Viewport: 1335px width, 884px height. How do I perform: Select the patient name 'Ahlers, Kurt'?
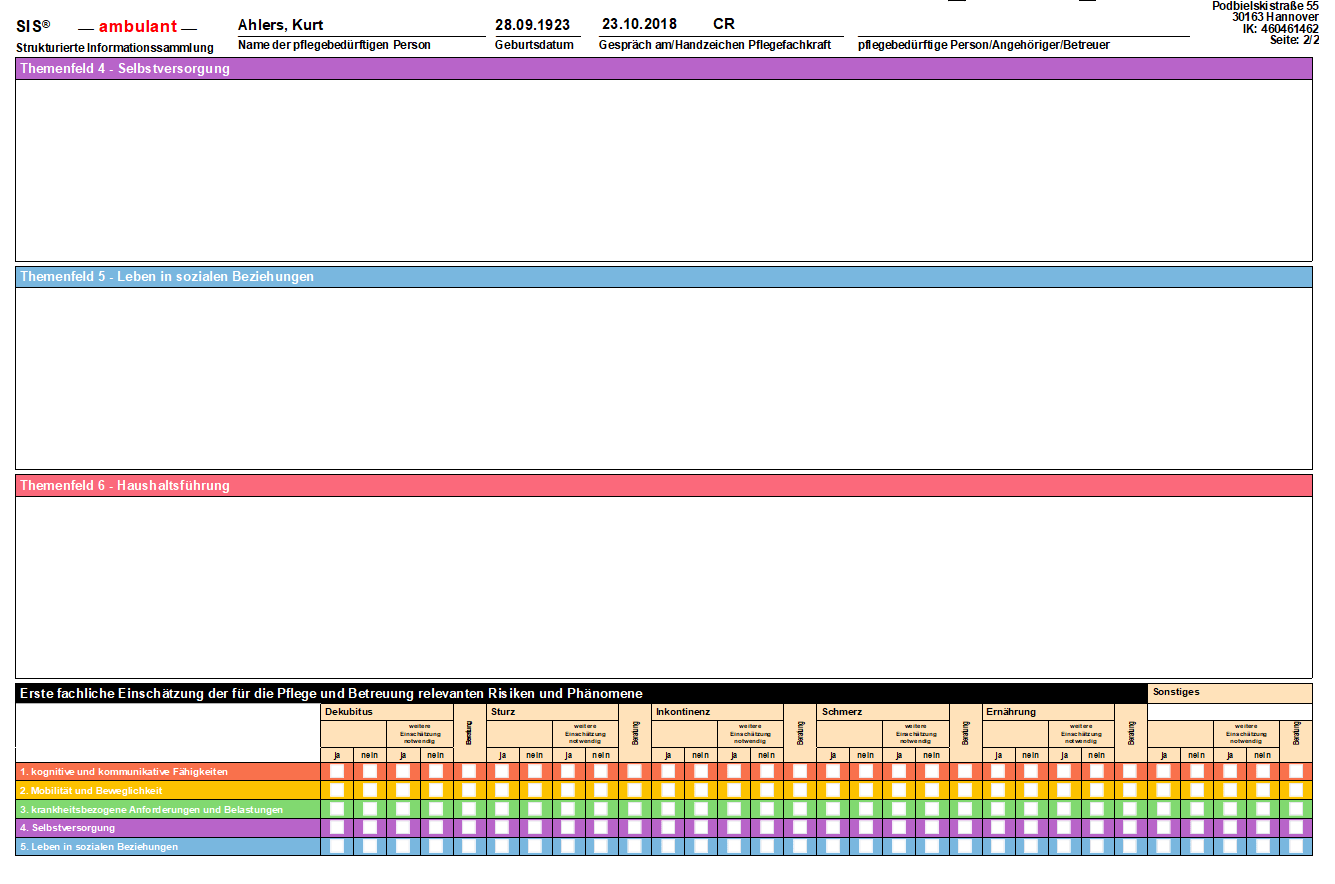(x=280, y=25)
